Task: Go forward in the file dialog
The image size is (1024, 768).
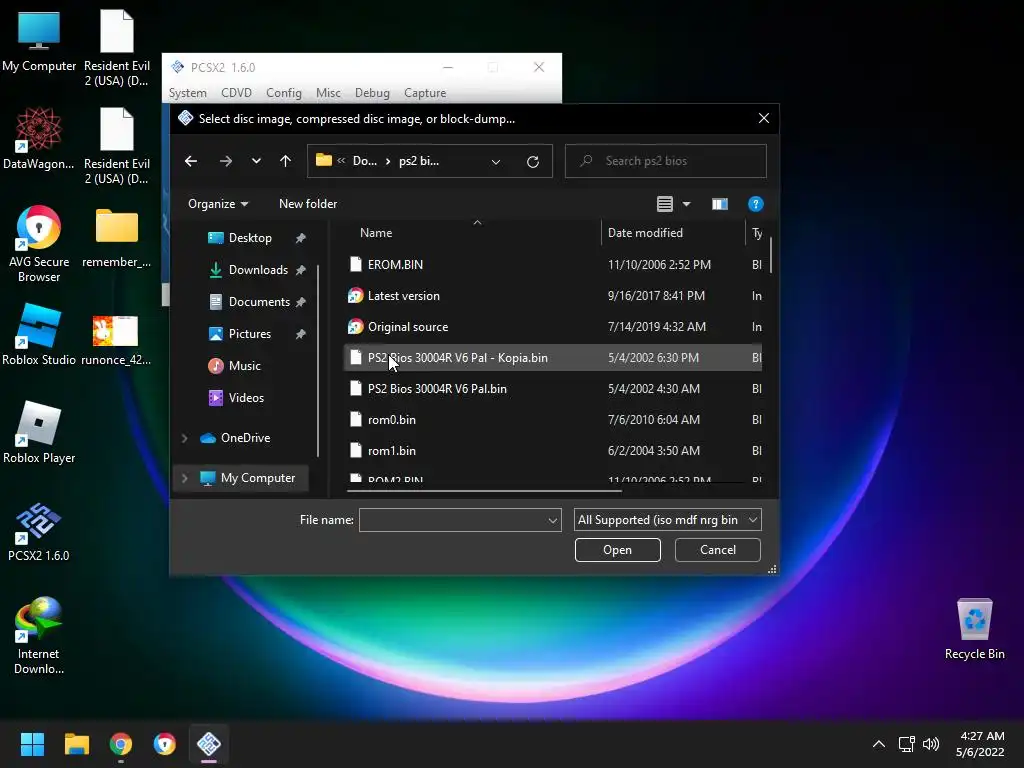Action: coord(225,161)
